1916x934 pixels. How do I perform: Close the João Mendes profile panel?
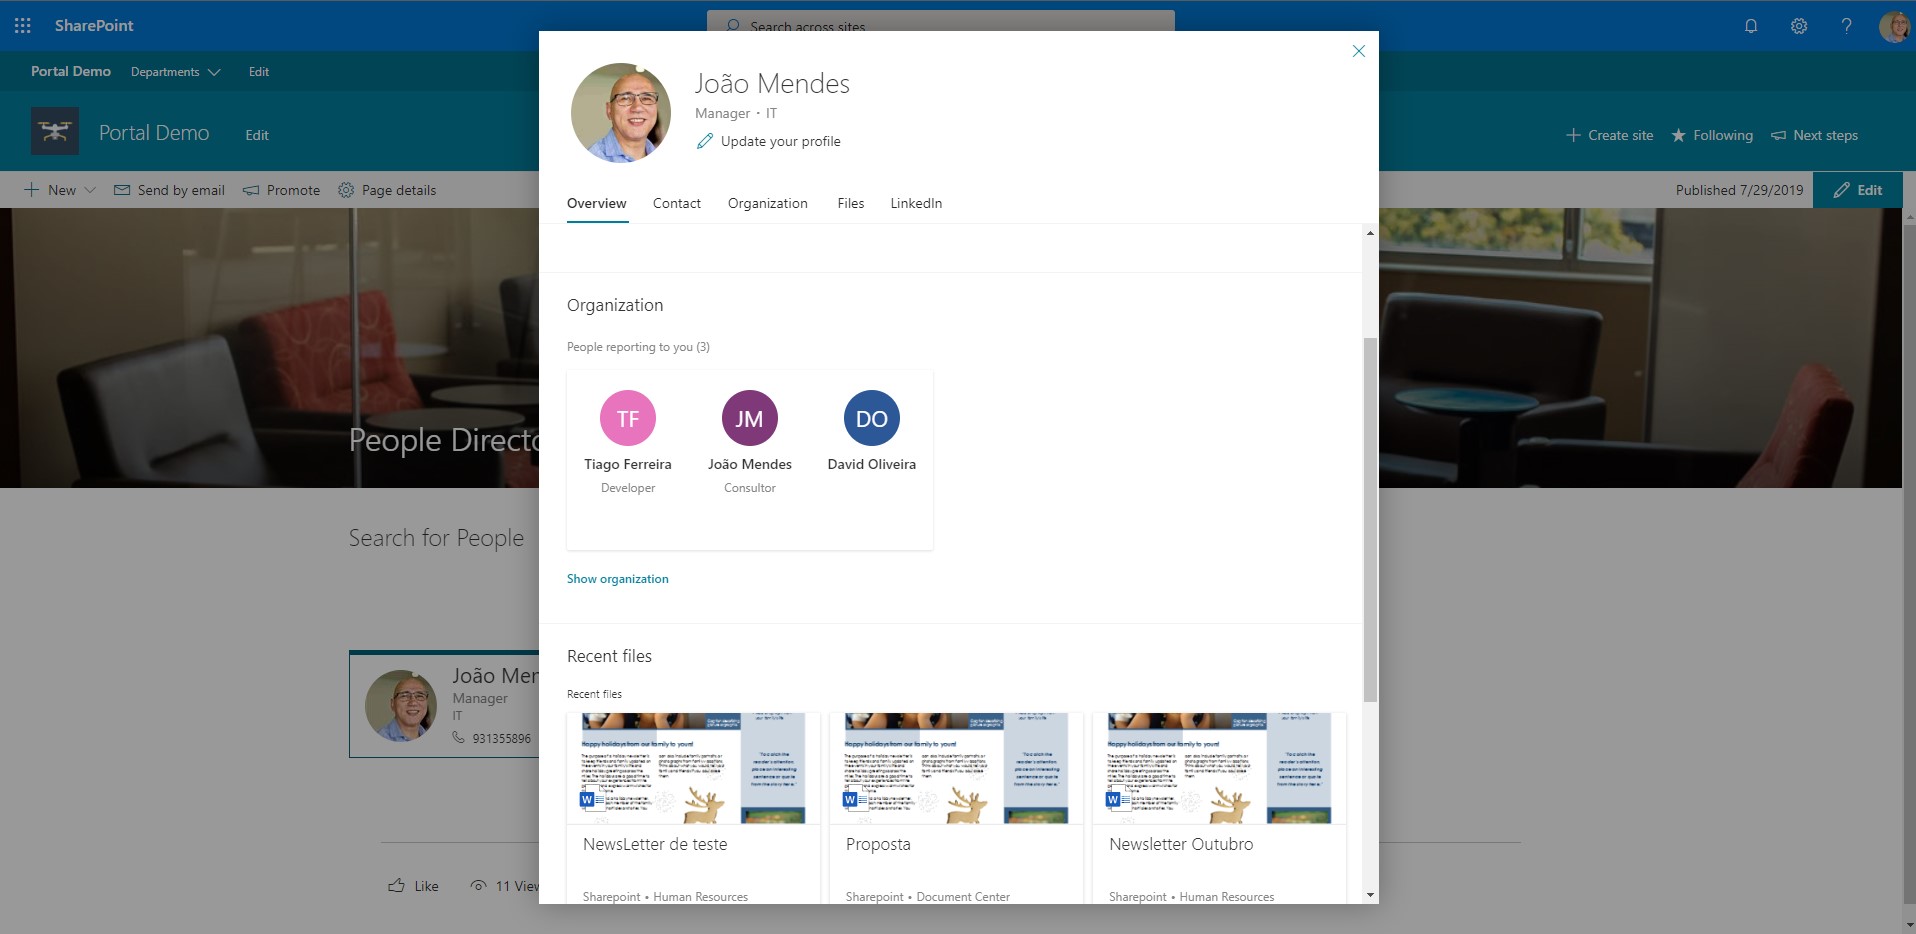tap(1358, 51)
